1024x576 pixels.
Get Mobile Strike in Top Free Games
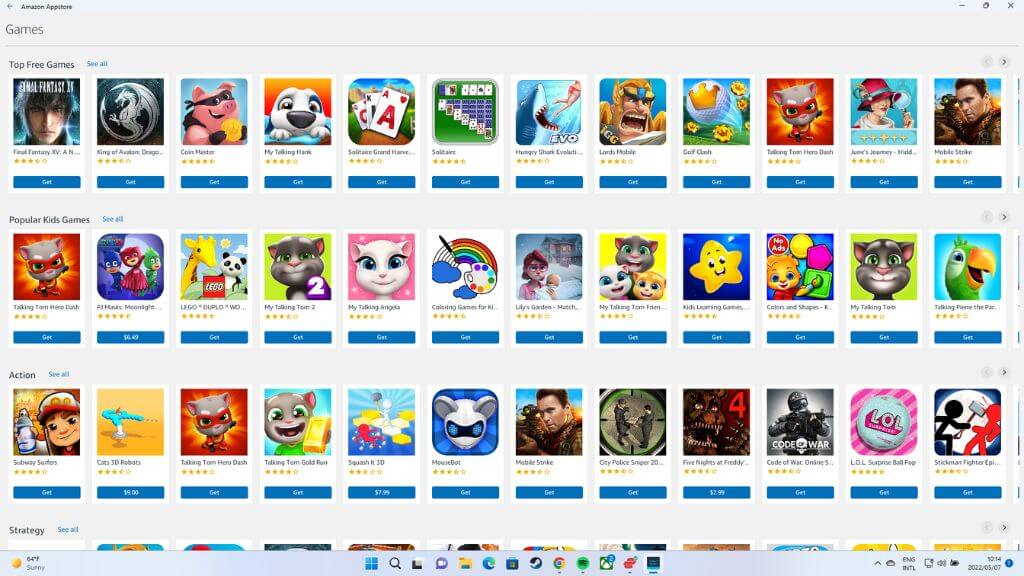pos(967,182)
